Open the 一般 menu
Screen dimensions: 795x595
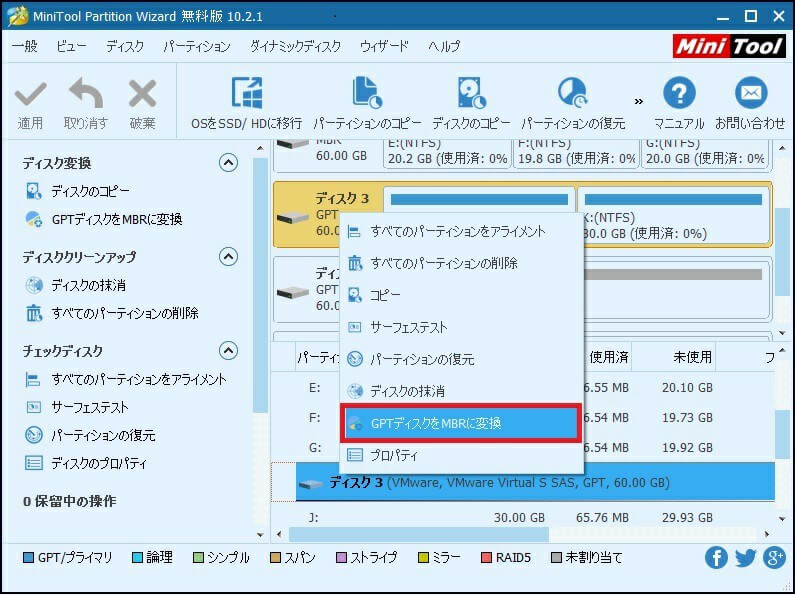point(25,47)
